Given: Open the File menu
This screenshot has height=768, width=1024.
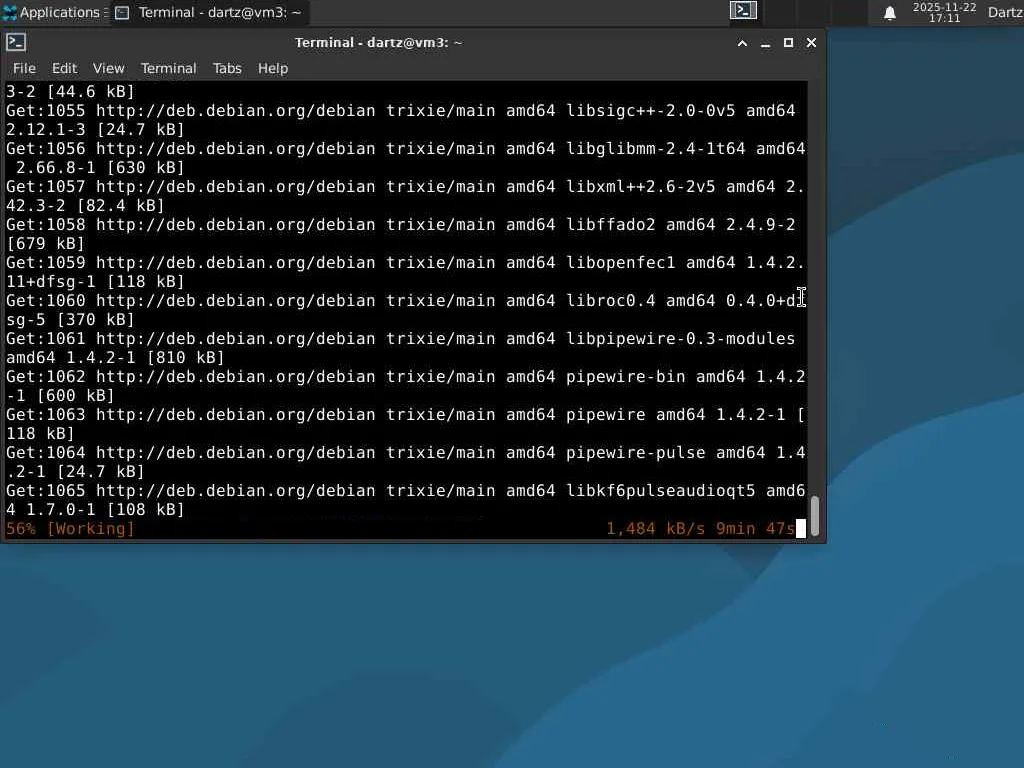Looking at the screenshot, I should tap(24, 68).
